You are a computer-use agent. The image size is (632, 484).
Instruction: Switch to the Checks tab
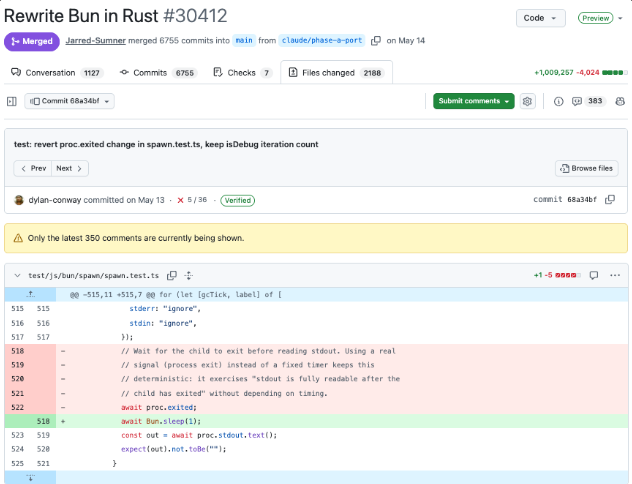[242, 73]
